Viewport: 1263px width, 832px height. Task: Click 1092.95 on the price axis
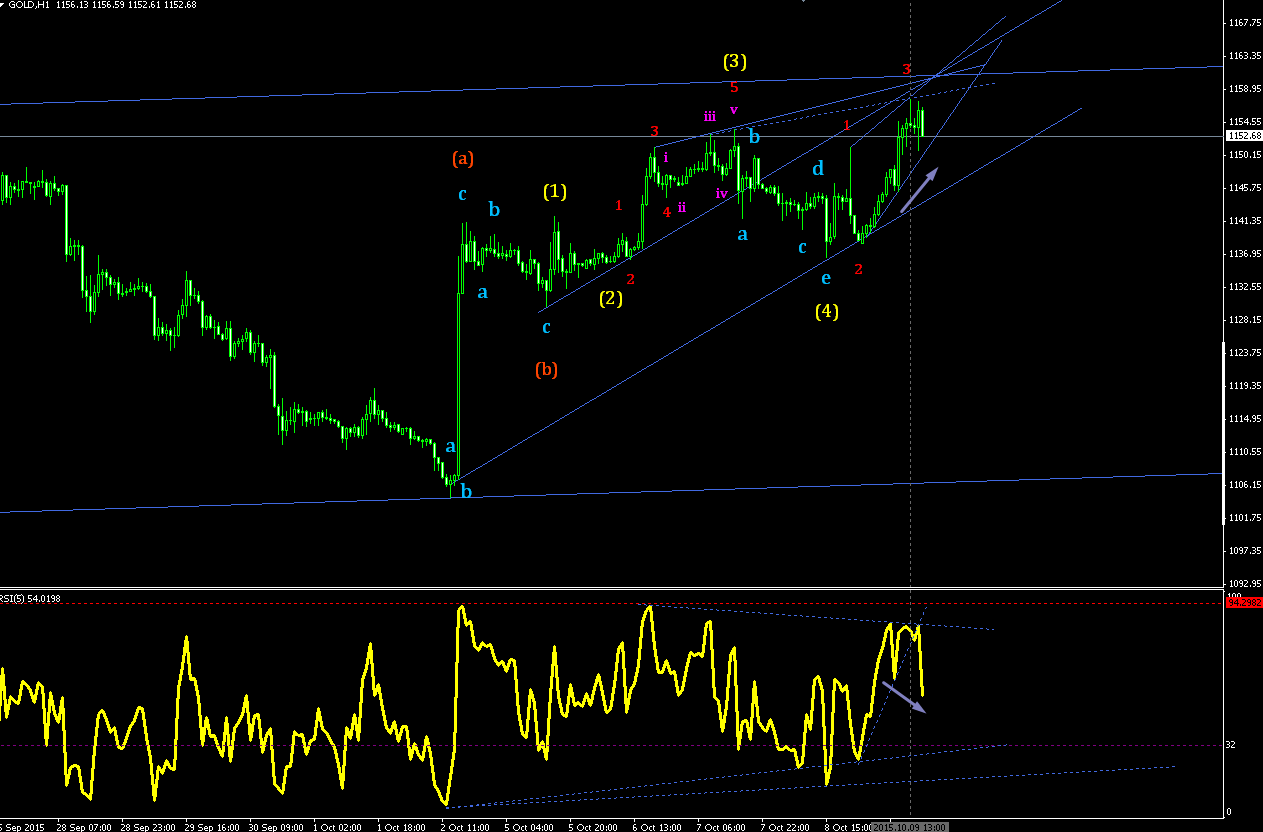point(1246,583)
